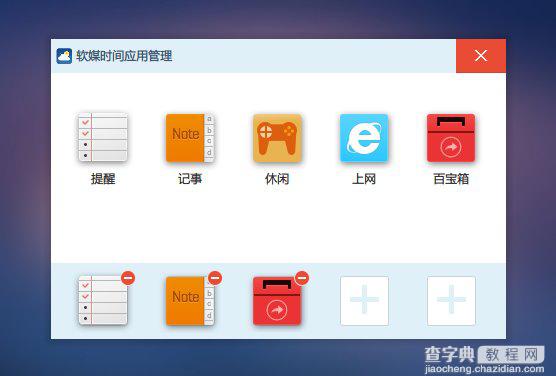Click the 百宝箱 label text
This screenshot has height=376, width=556.
pos(451,179)
